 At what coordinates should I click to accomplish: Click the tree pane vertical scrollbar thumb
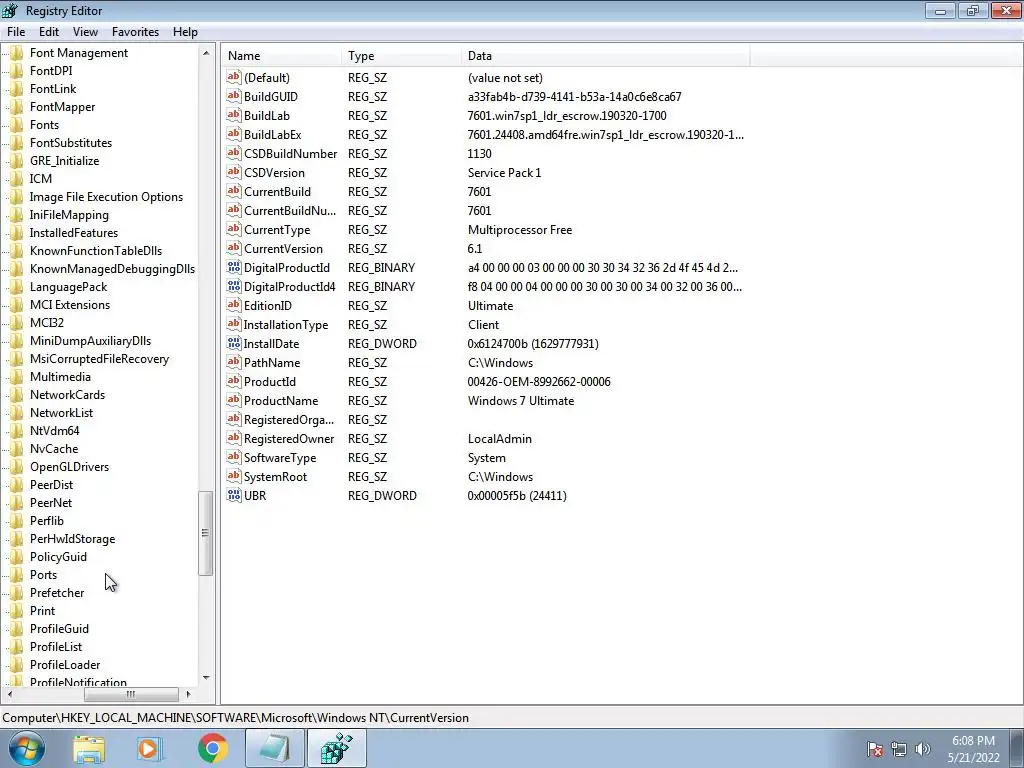pyautogui.click(x=206, y=533)
